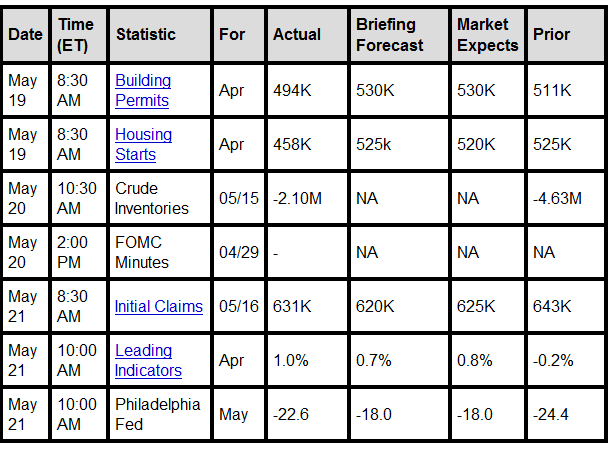Click the Prior column header
The width and height of the screenshot is (615, 449).
pos(552,35)
